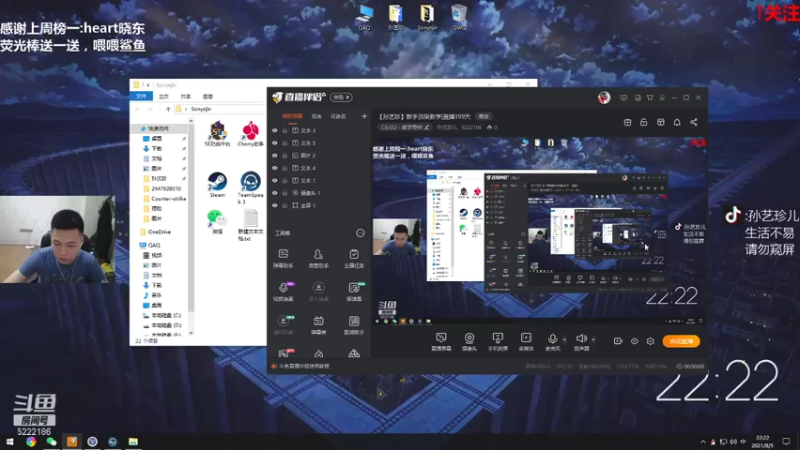The height and width of the screenshot is (450, 800).
Task: Go up one folder in Explorer
Action: [x=168, y=109]
